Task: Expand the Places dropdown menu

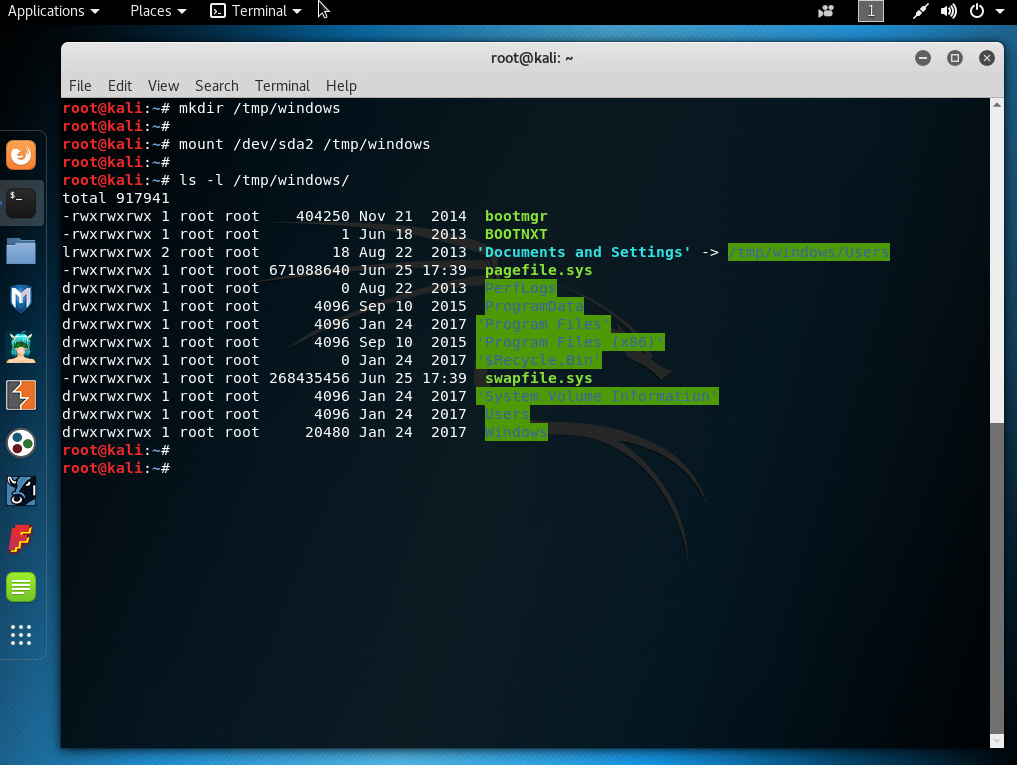Action: (x=158, y=11)
